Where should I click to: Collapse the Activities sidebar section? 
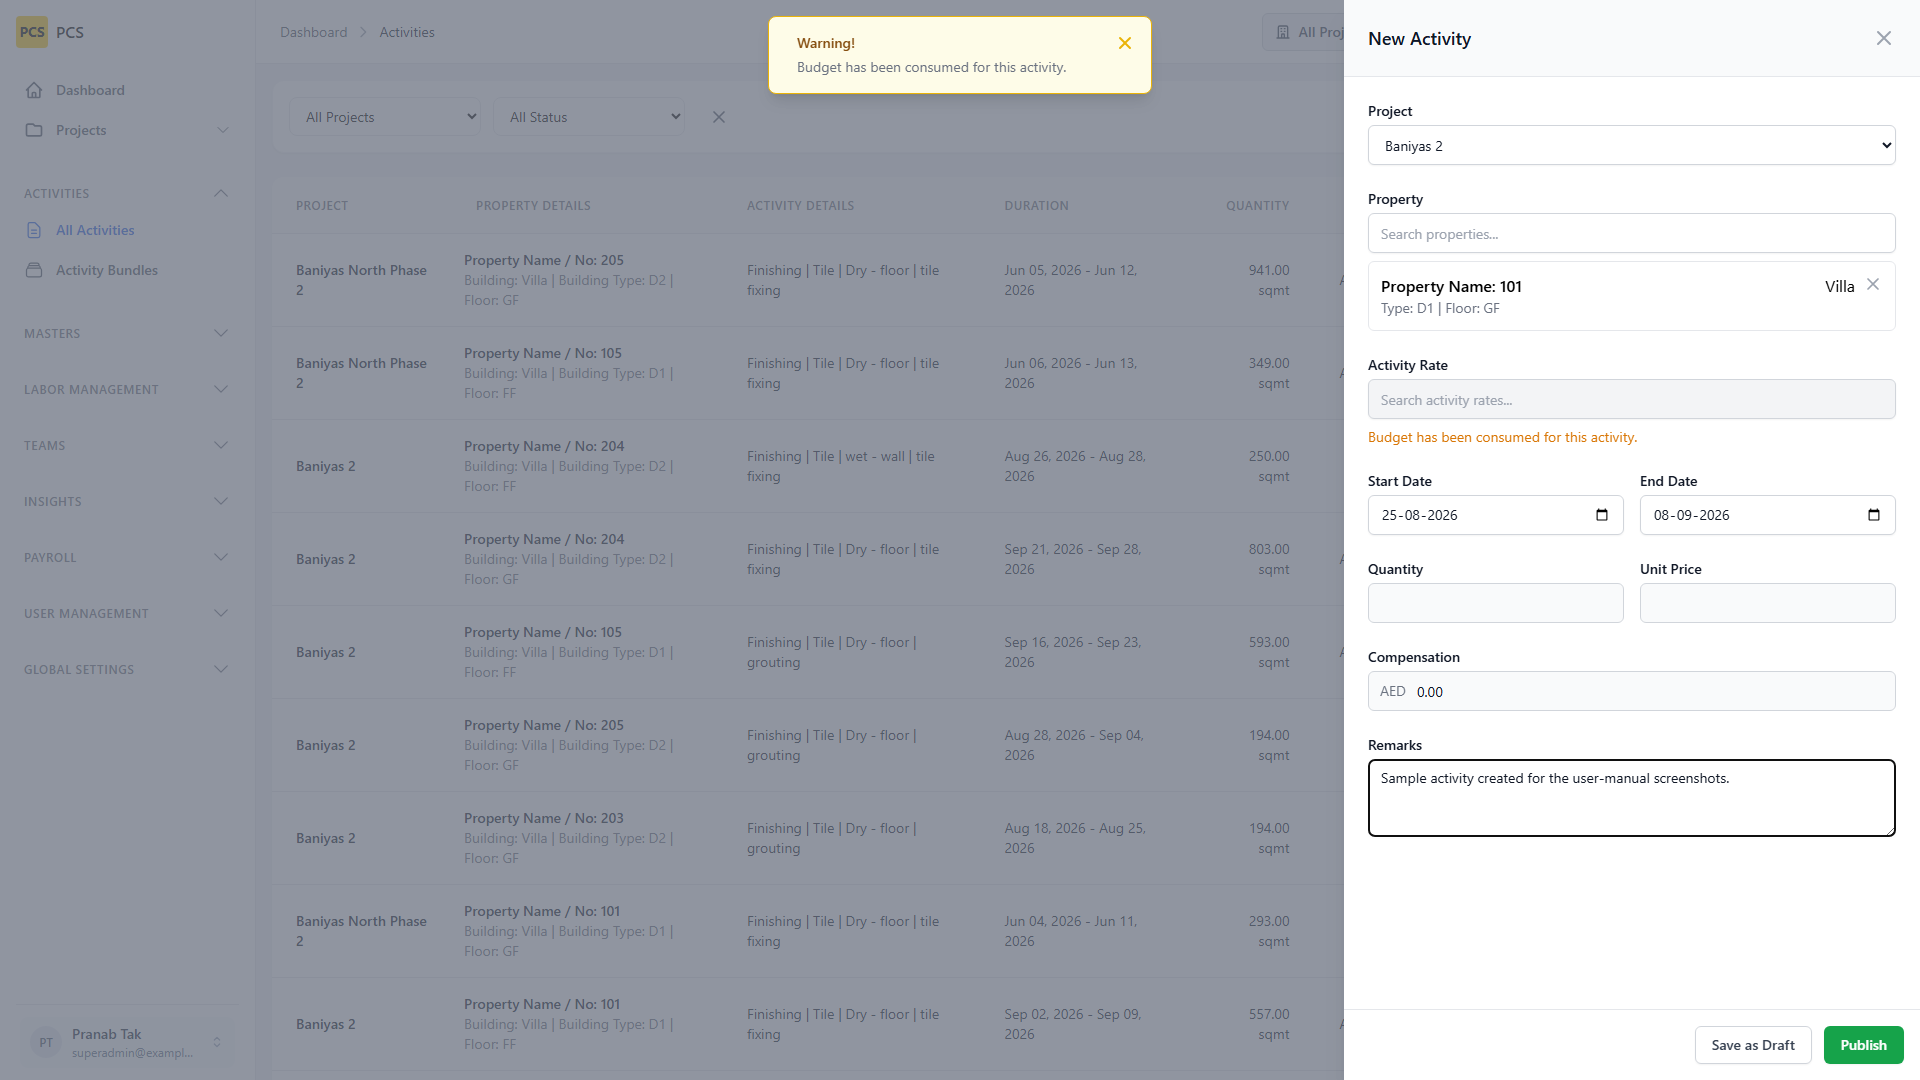[221, 193]
